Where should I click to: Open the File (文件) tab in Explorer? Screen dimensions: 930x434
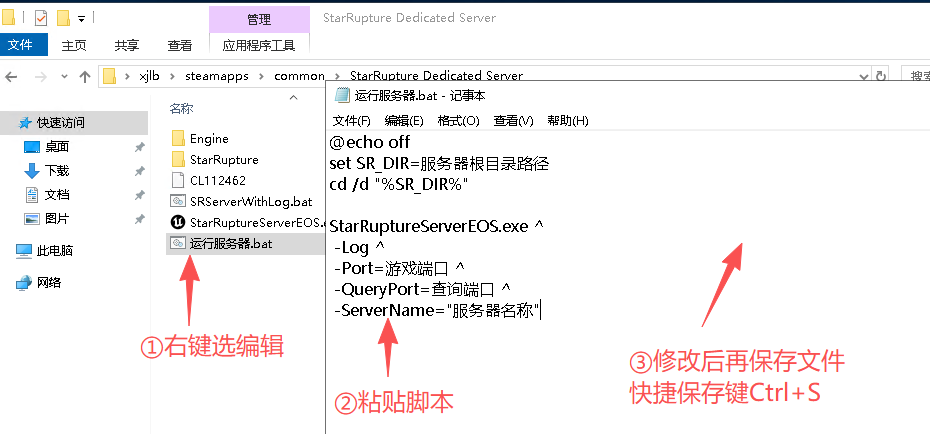(x=21, y=45)
